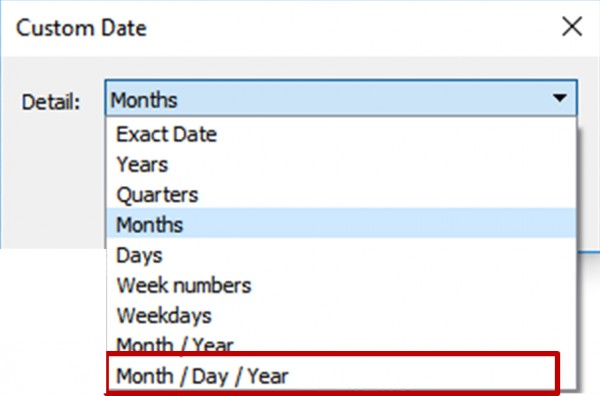Click the Detail combo box showing Months

[341, 98]
